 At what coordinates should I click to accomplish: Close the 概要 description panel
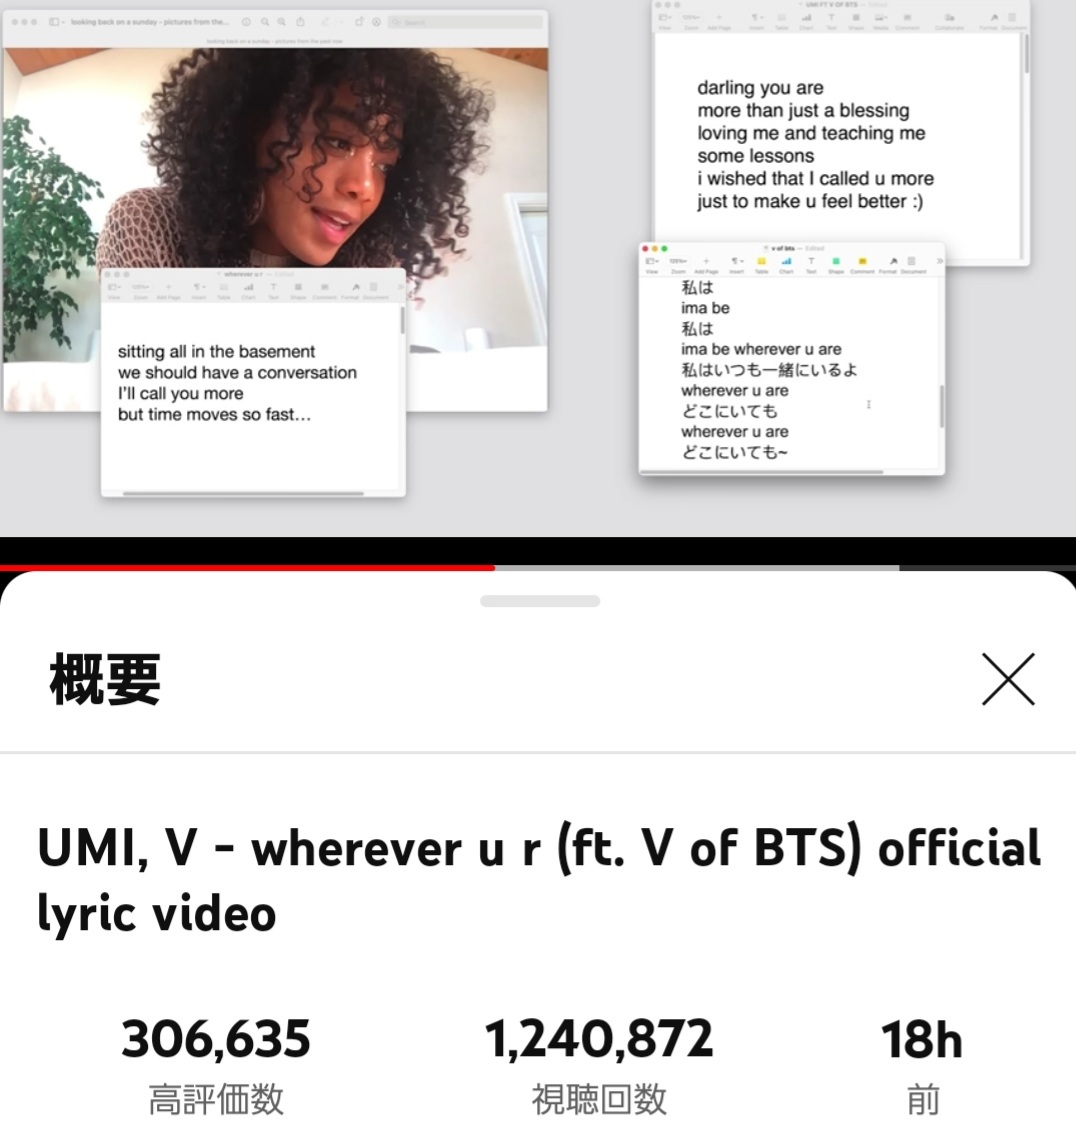(x=1008, y=678)
